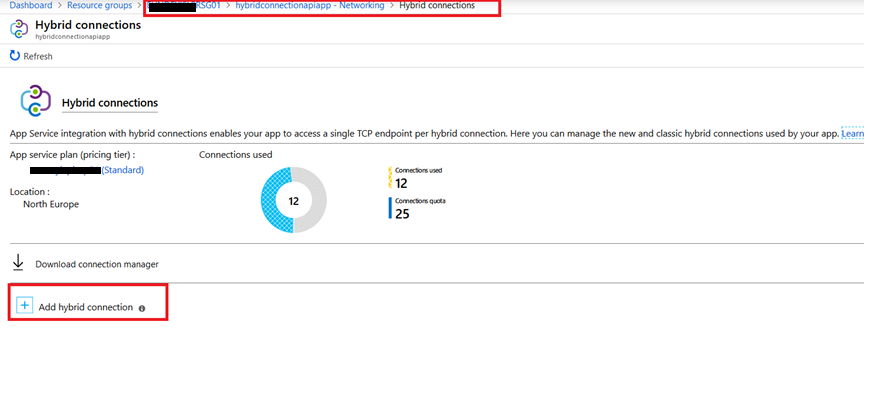Click the Connections used donut chart
The height and width of the screenshot is (395, 873).
(x=293, y=200)
